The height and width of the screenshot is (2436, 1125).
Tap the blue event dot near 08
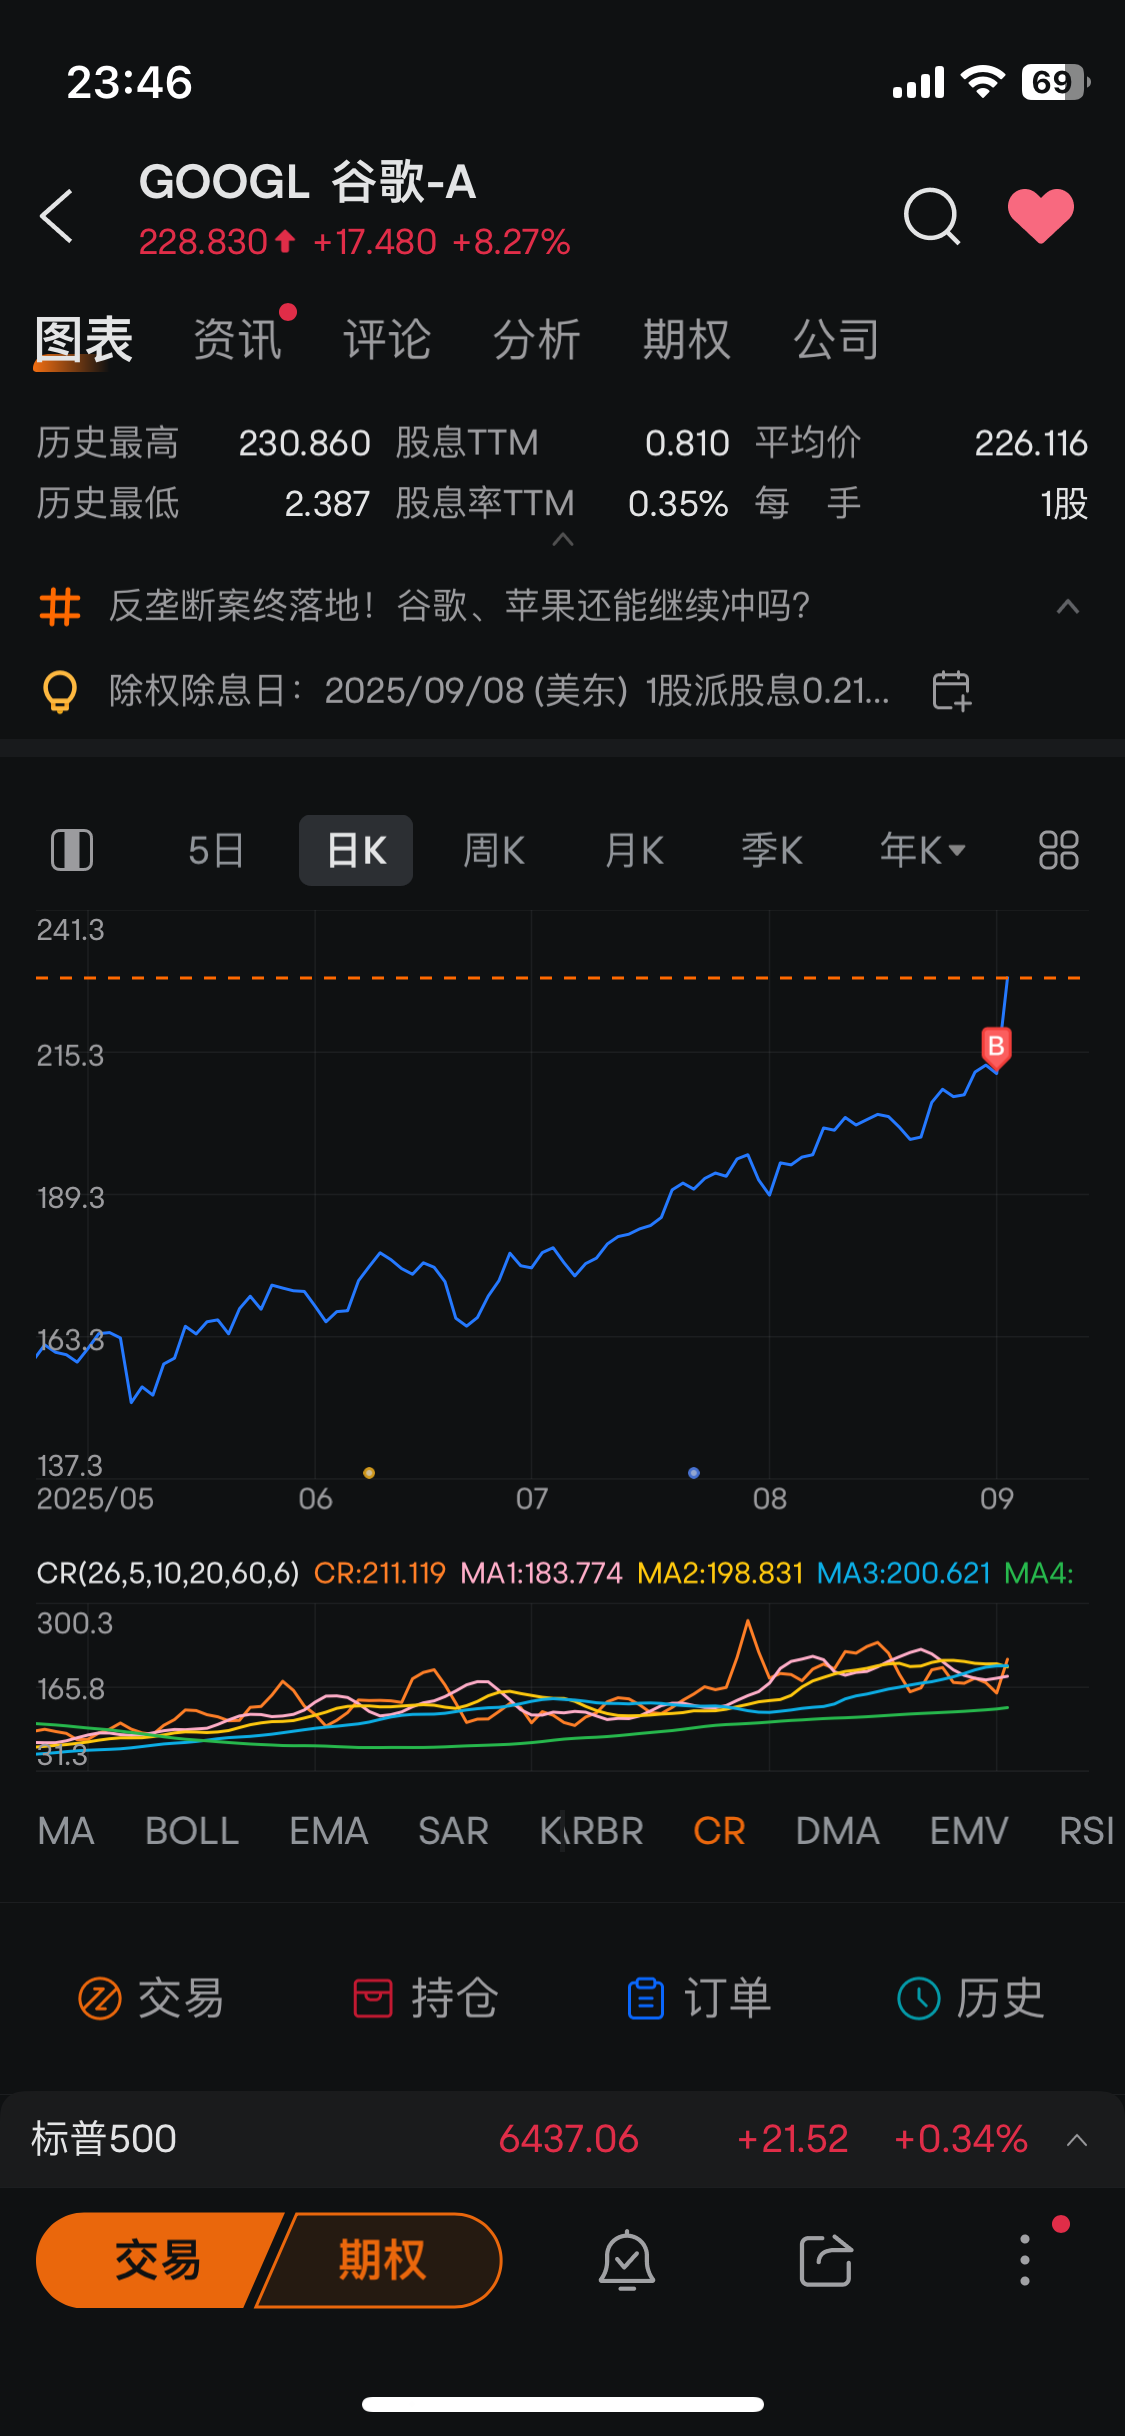click(694, 1473)
